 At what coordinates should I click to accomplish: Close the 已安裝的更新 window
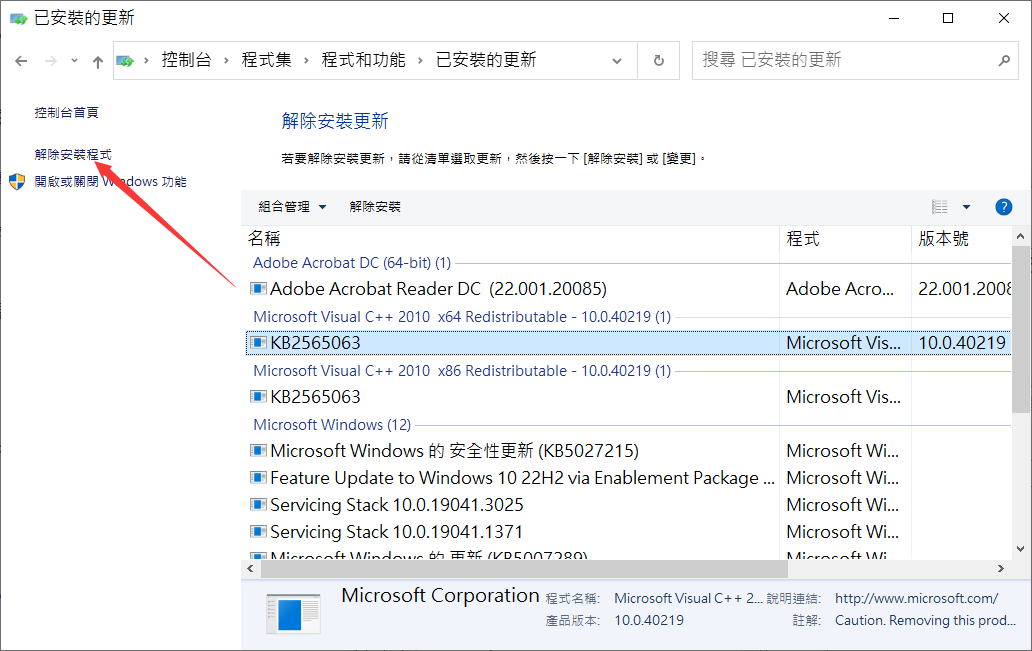click(1004, 18)
